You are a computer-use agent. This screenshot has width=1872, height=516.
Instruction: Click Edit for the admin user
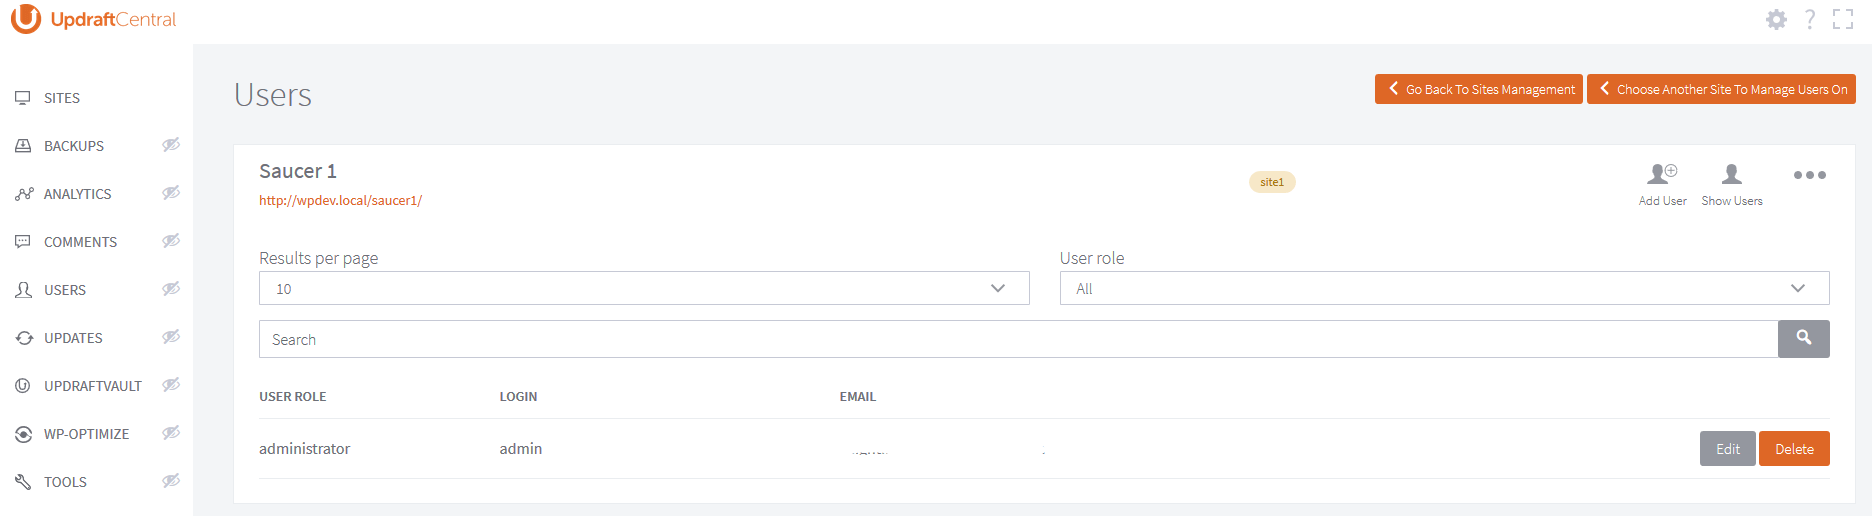(1727, 449)
